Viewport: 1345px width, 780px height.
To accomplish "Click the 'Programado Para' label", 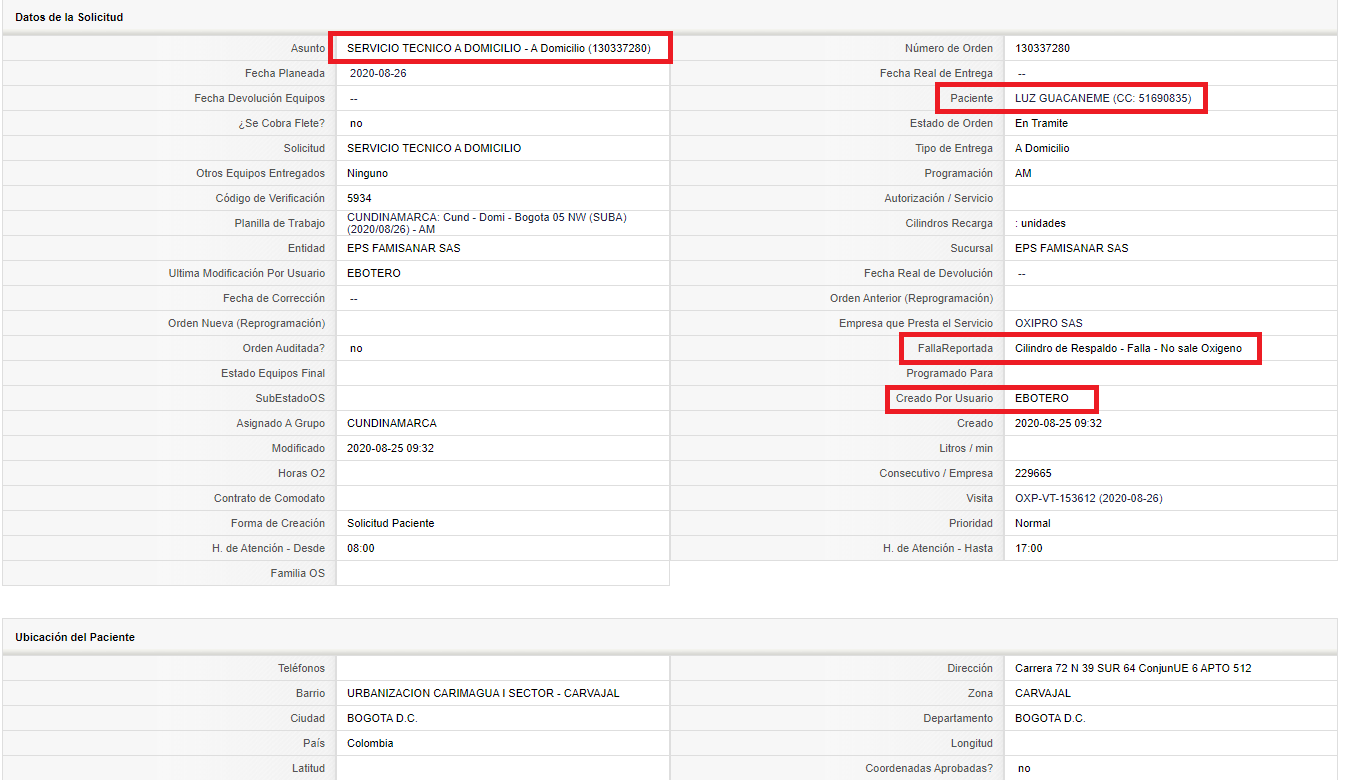I will click(x=950, y=373).
